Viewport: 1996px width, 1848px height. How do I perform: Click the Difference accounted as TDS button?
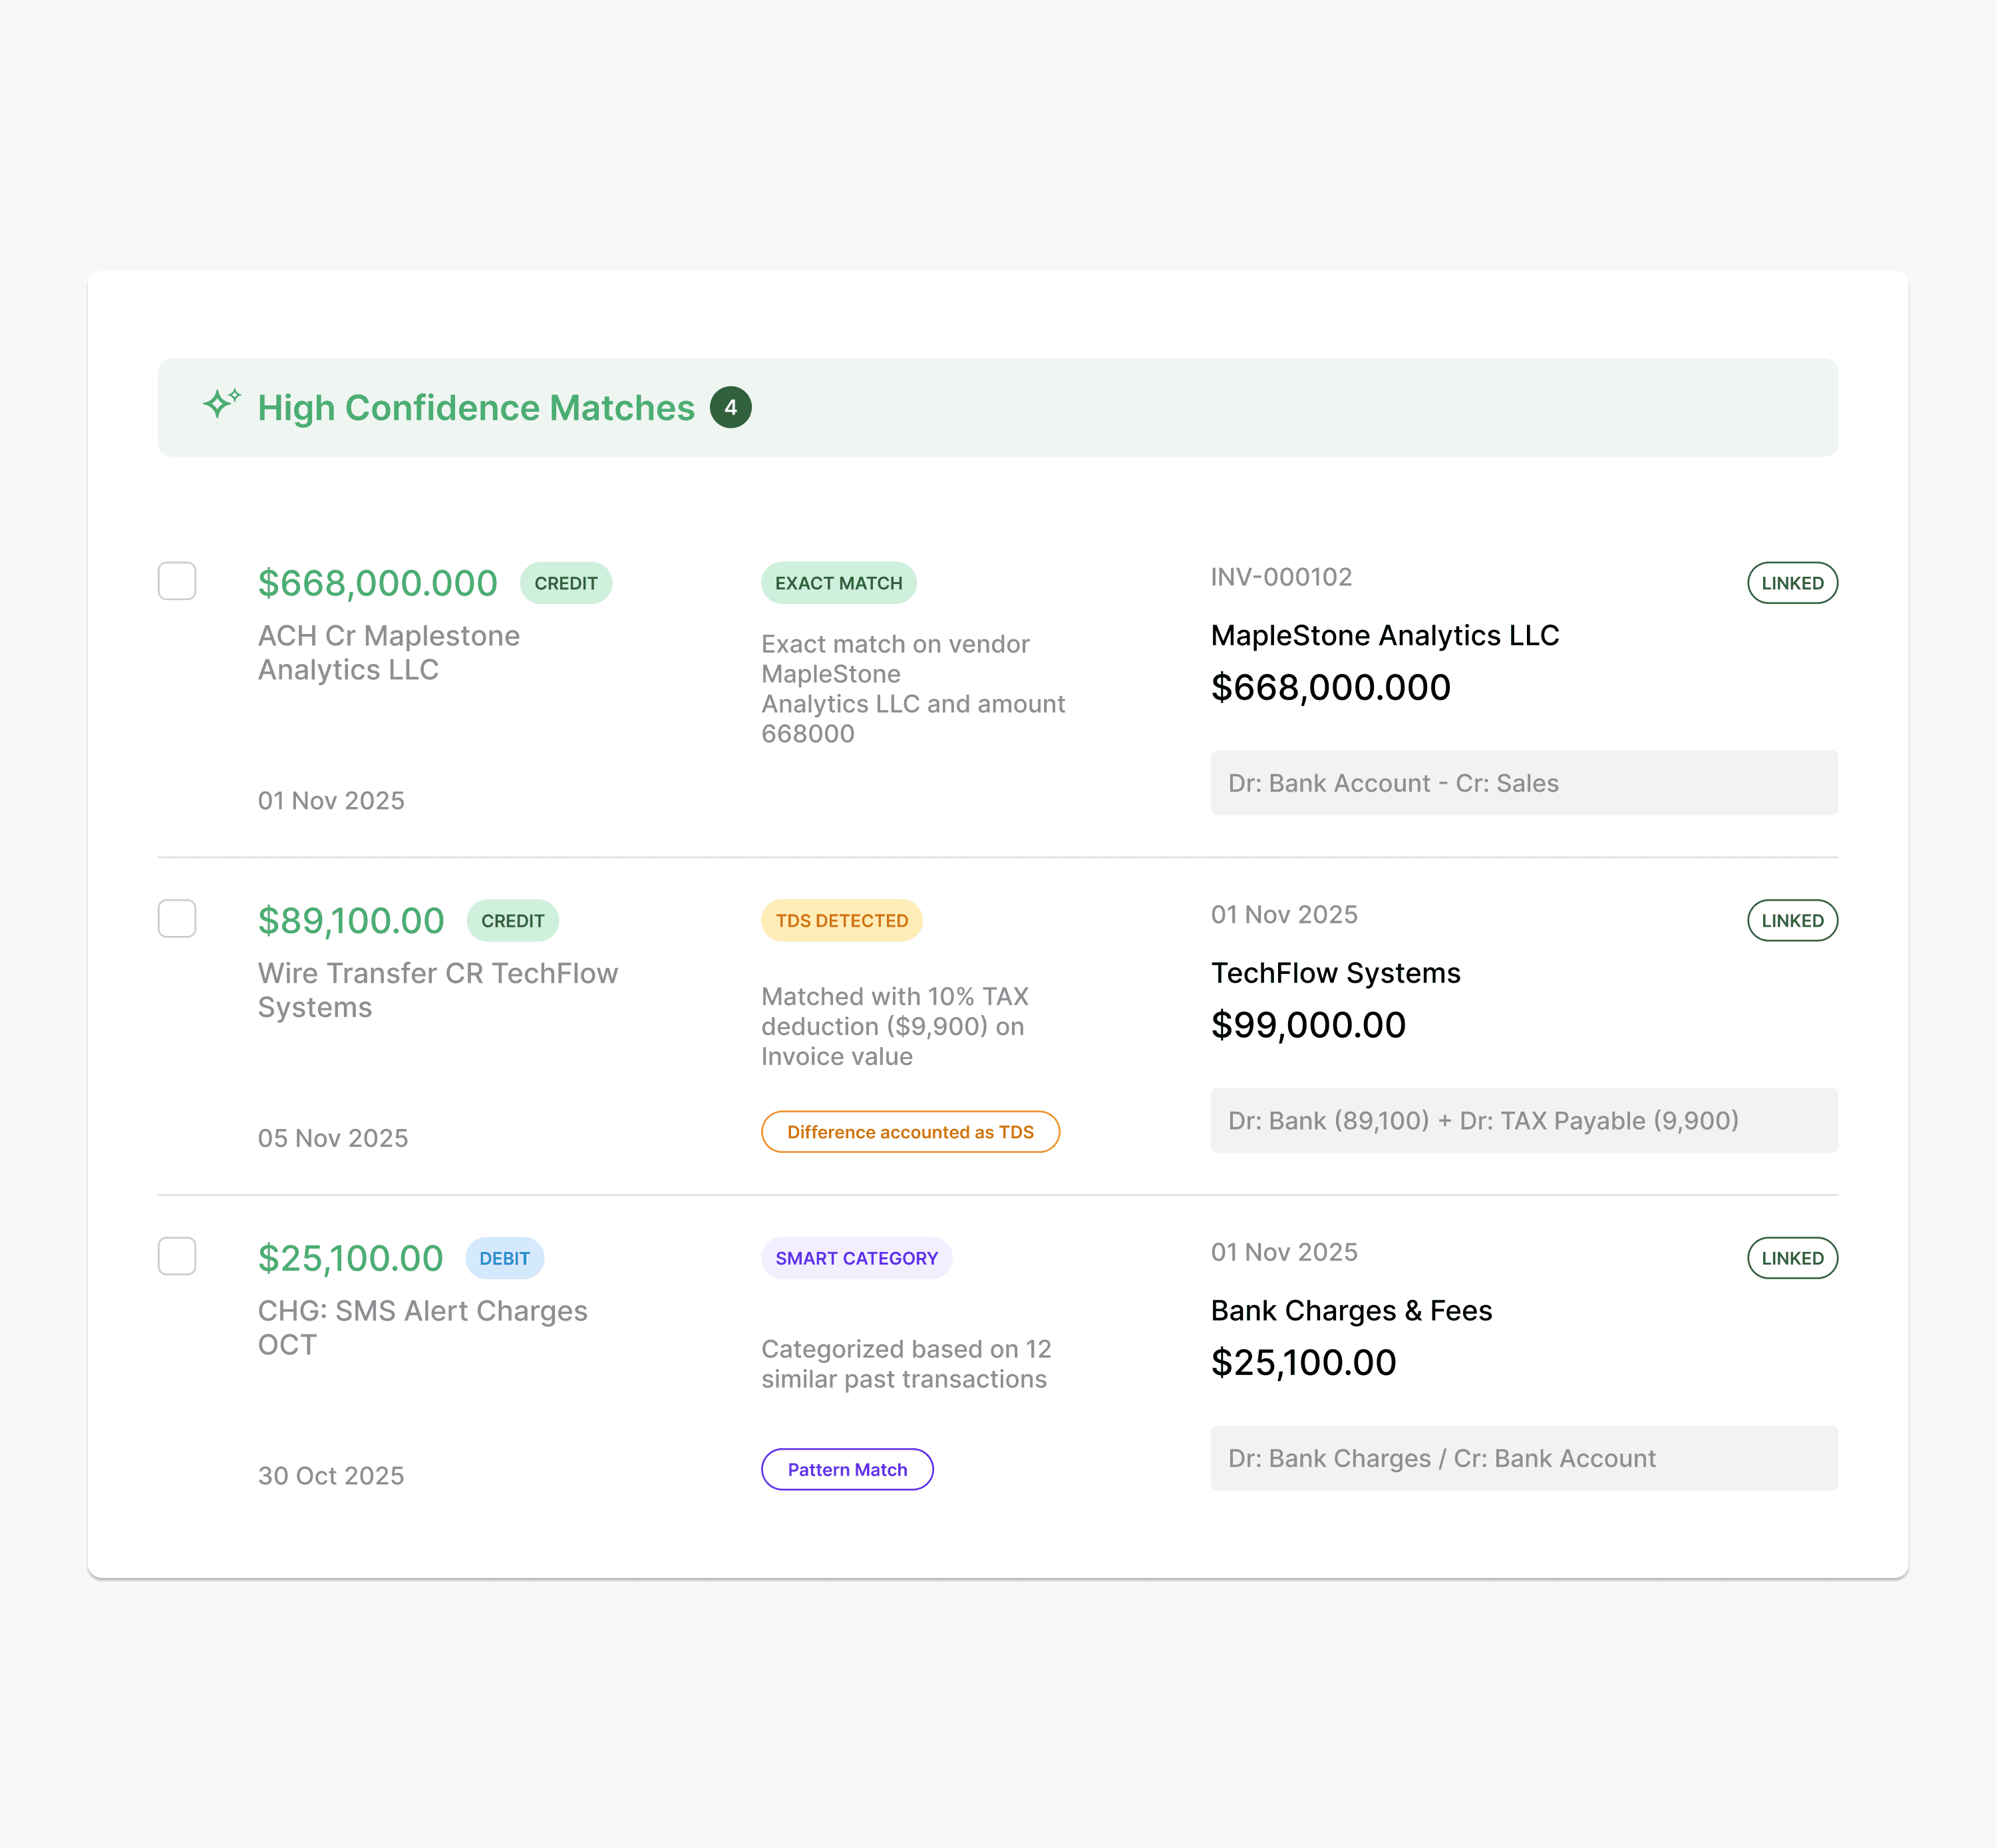pyautogui.click(x=910, y=1131)
